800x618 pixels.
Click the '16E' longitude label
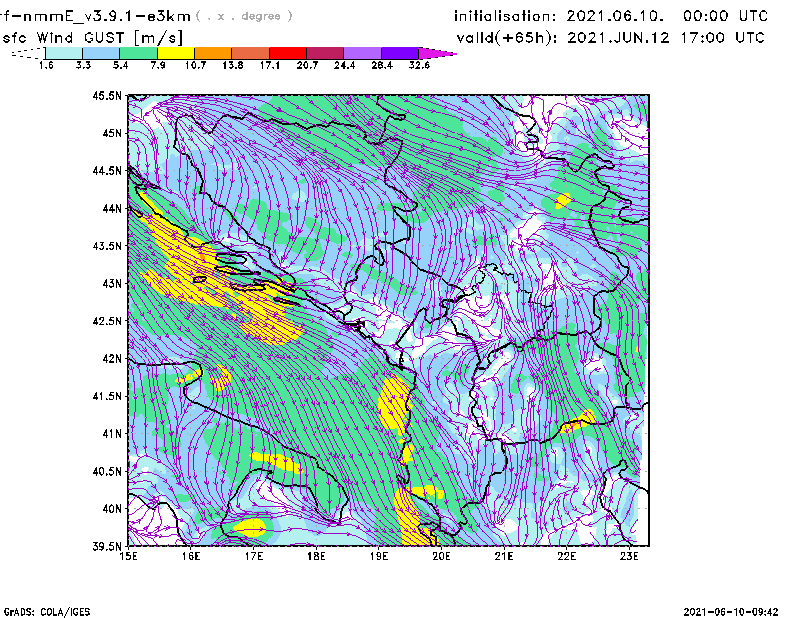(191, 556)
